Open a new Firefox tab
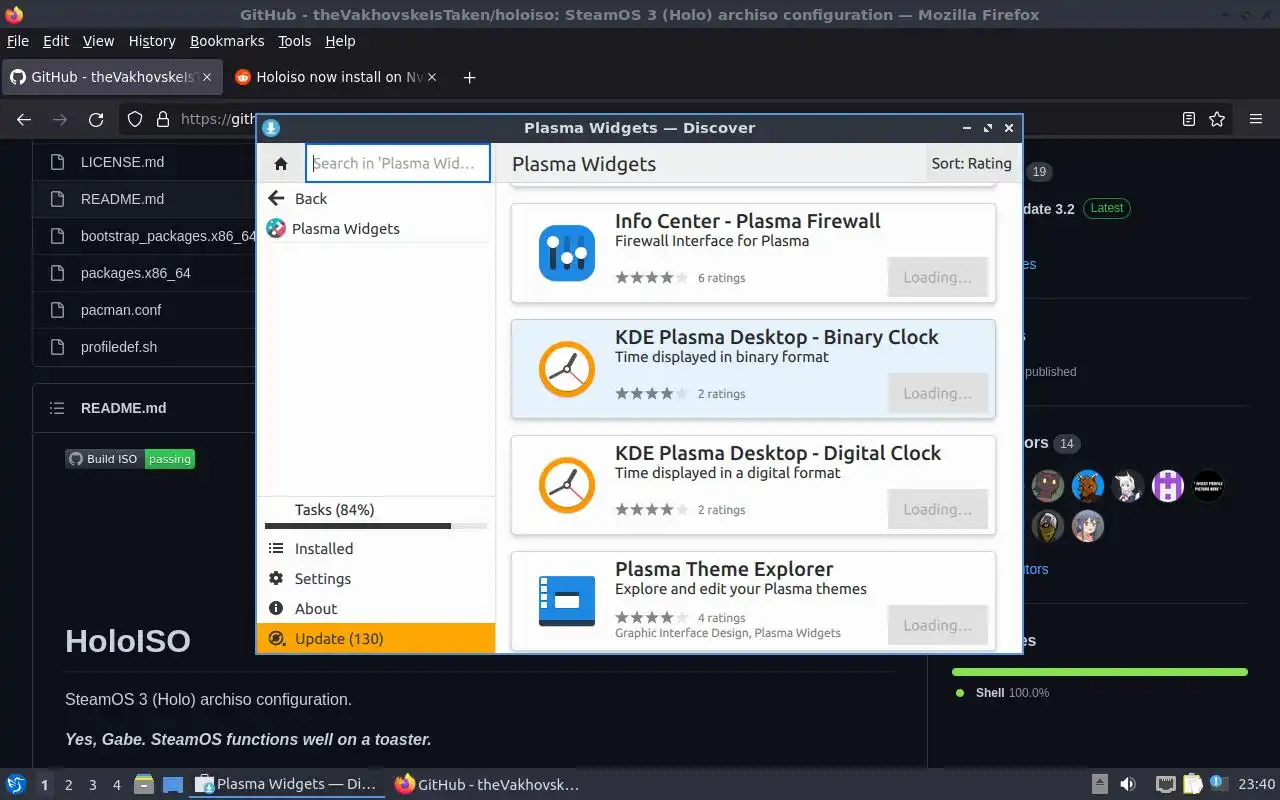1280x800 pixels. click(x=470, y=77)
